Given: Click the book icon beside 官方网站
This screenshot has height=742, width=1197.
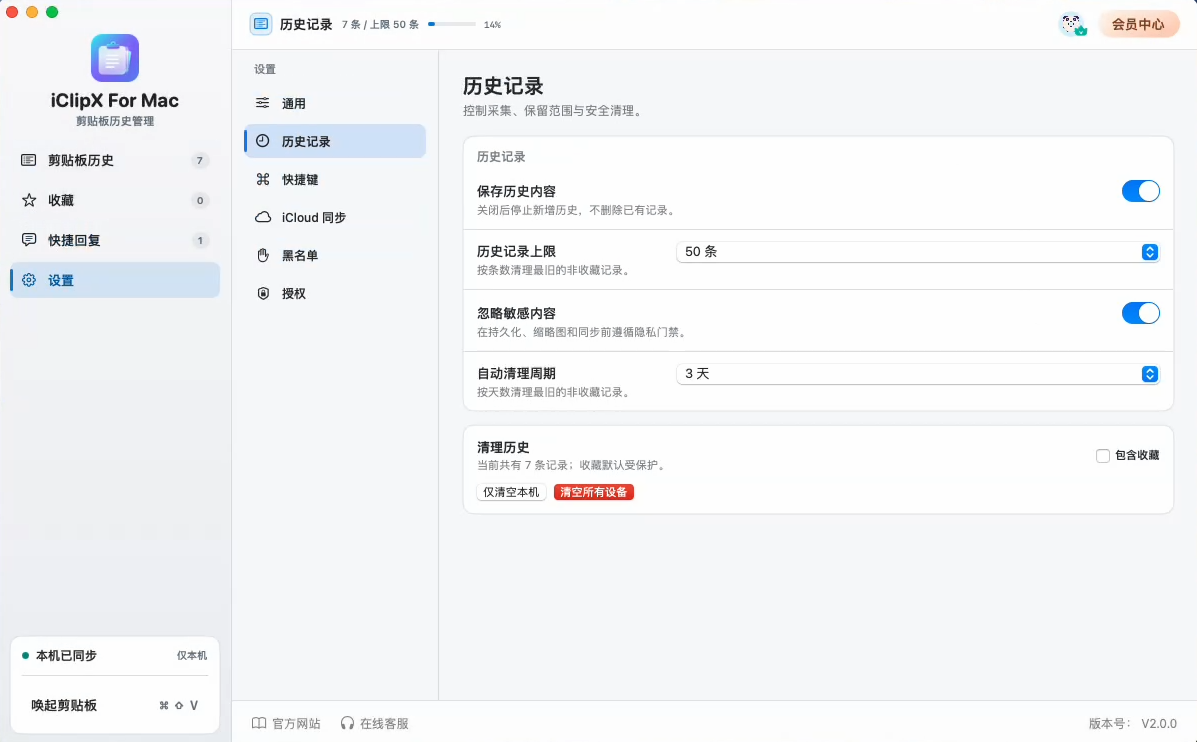Looking at the screenshot, I should tap(260, 723).
